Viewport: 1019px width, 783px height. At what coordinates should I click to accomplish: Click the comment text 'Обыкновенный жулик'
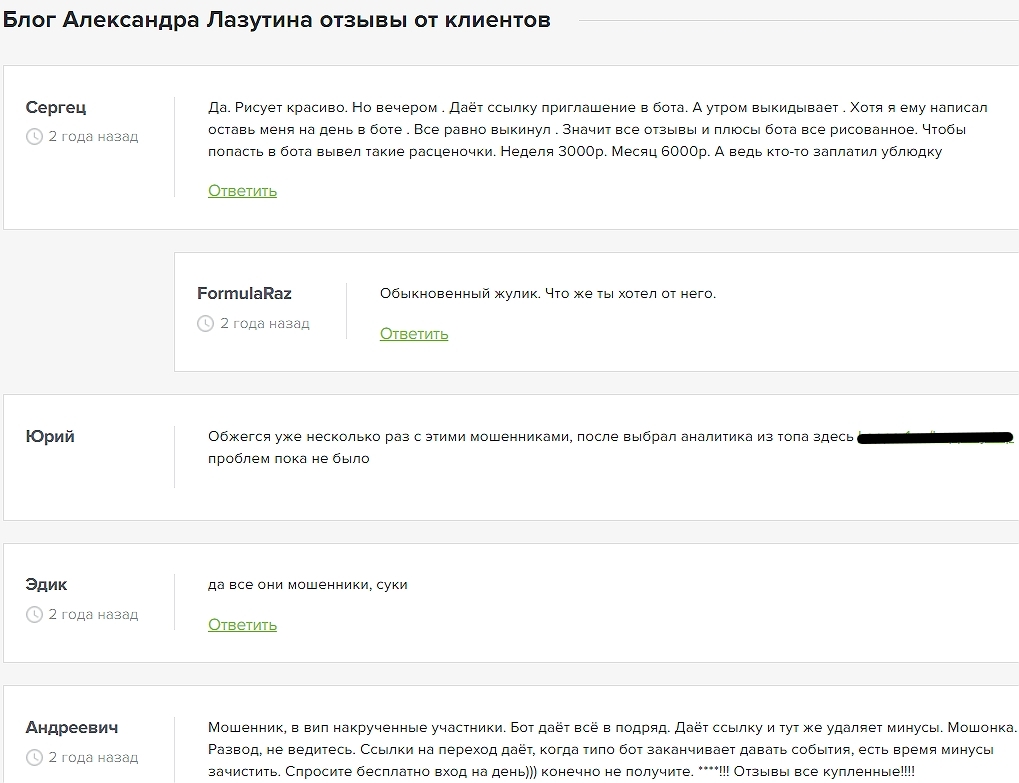coord(547,294)
